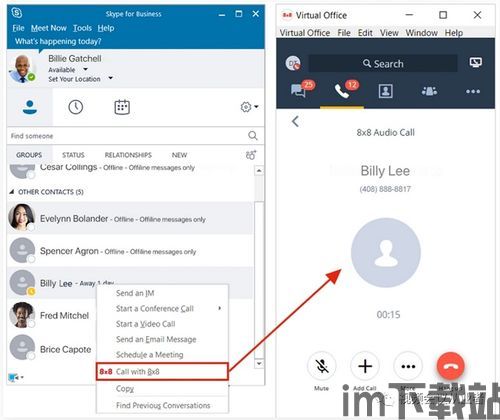Switch to the STATUS tab

[73, 155]
